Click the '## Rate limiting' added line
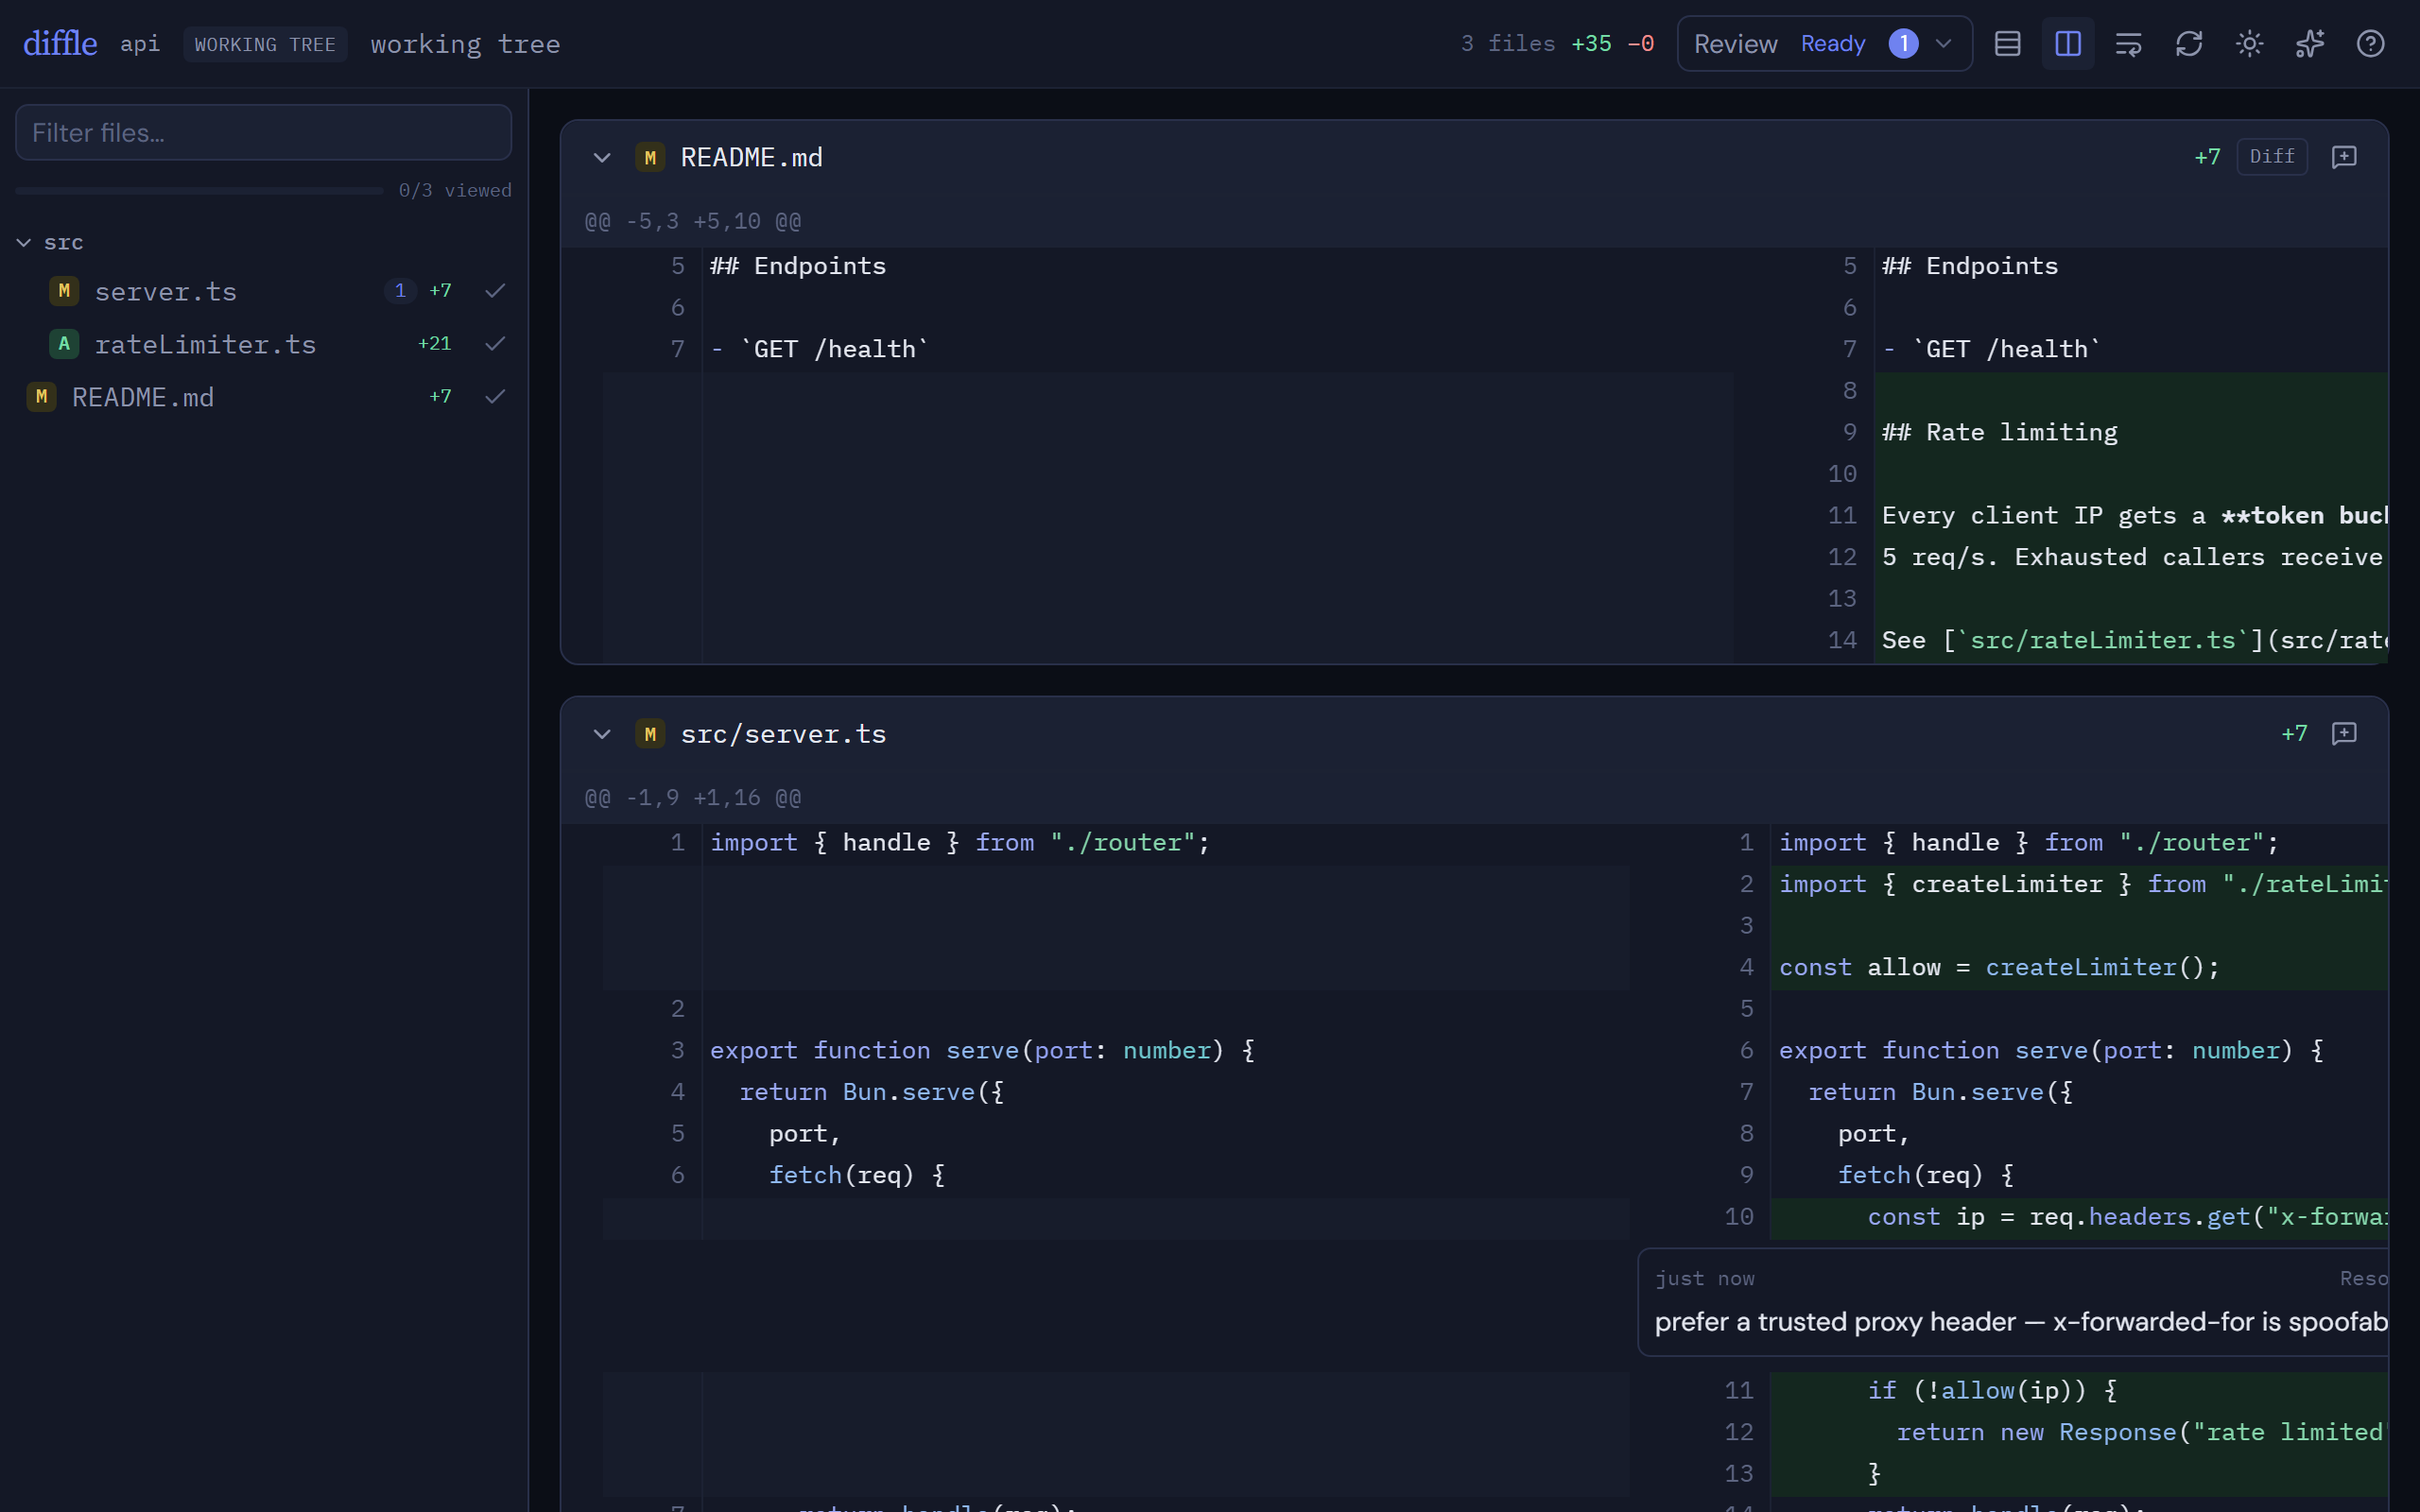2420x1512 pixels. (x=2000, y=432)
